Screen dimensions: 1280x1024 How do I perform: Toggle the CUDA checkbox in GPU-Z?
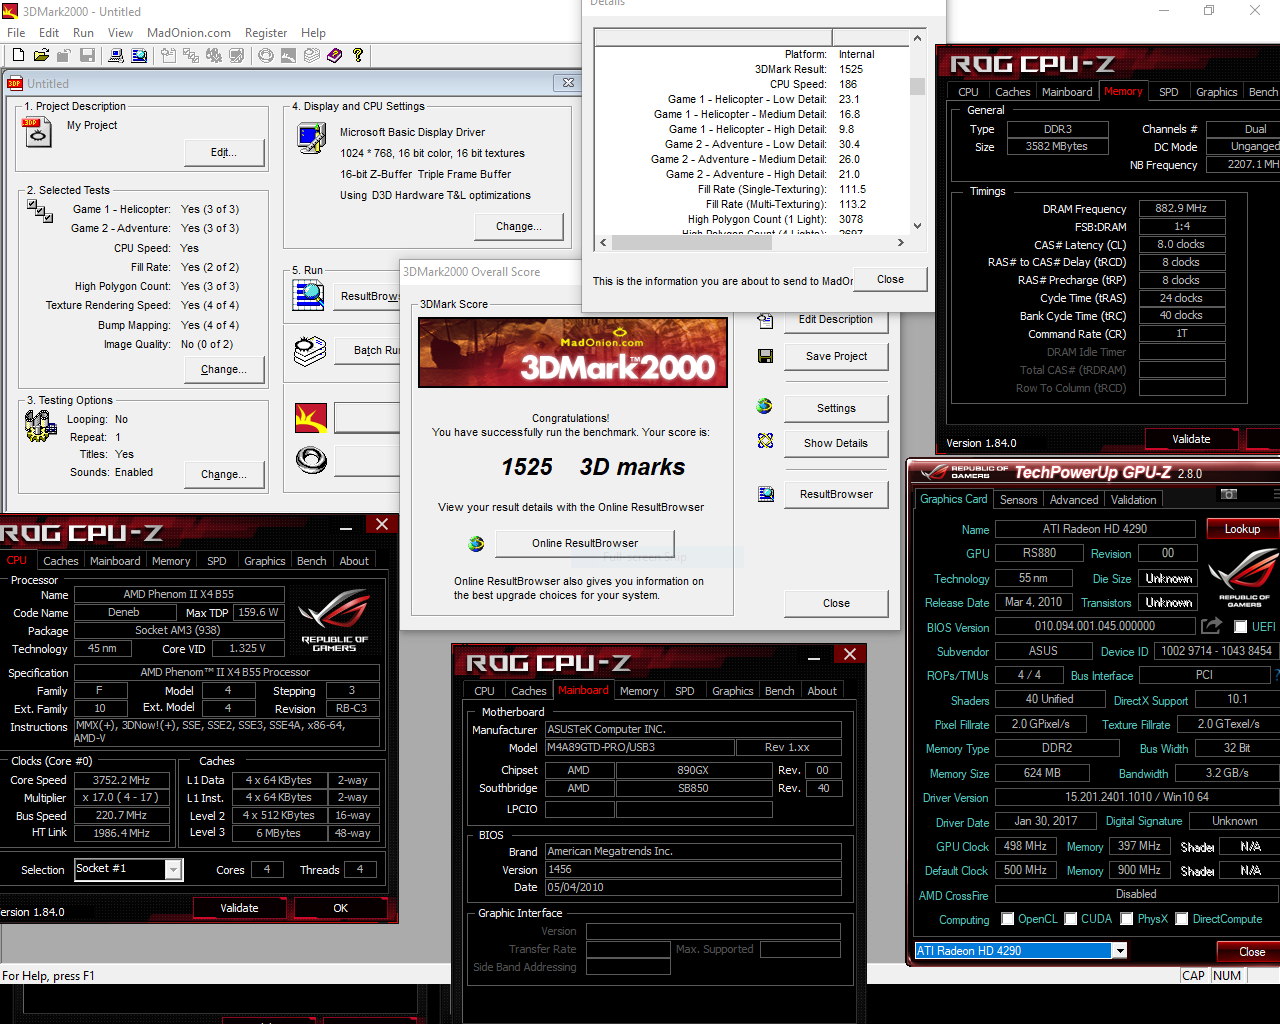tap(1071, 919)
